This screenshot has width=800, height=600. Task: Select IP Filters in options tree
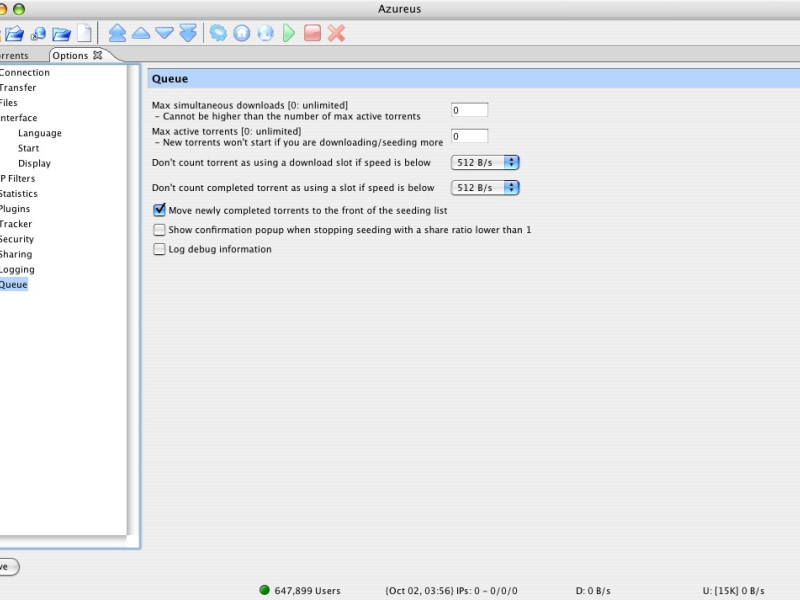click(x=17, y=179)
